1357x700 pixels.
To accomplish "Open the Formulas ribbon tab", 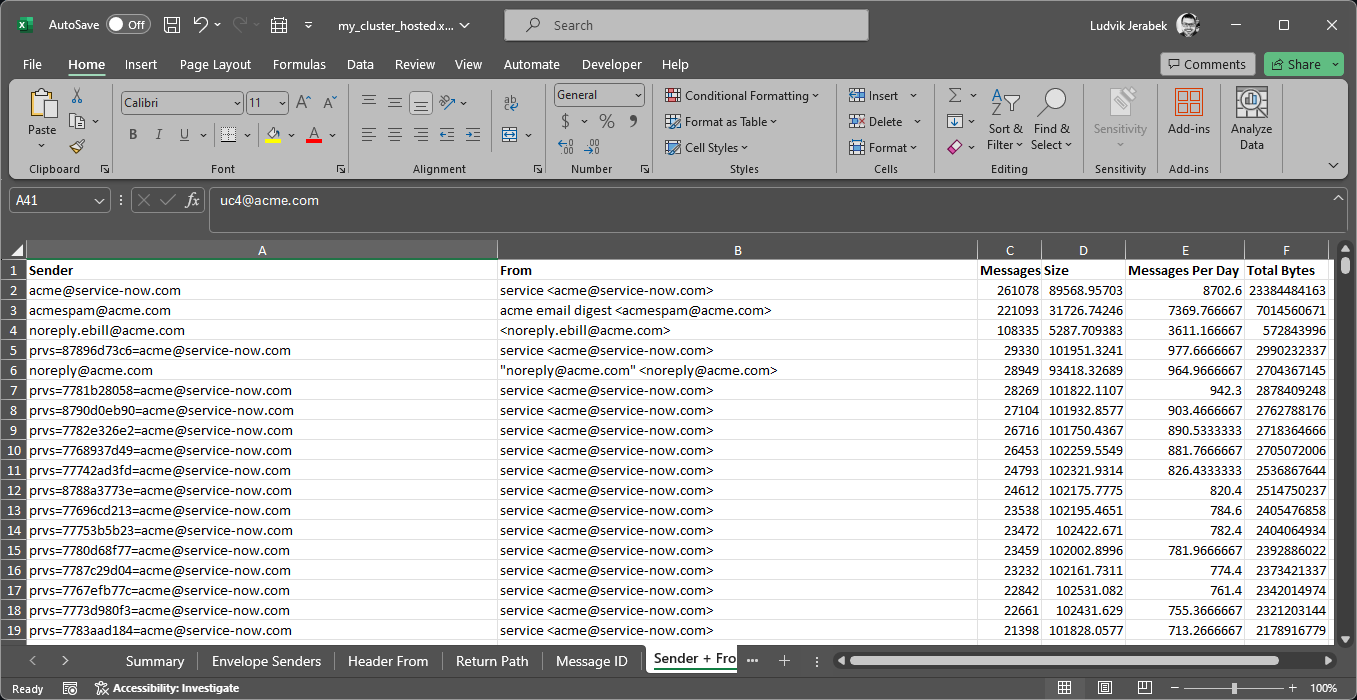I will pos(299,64).
